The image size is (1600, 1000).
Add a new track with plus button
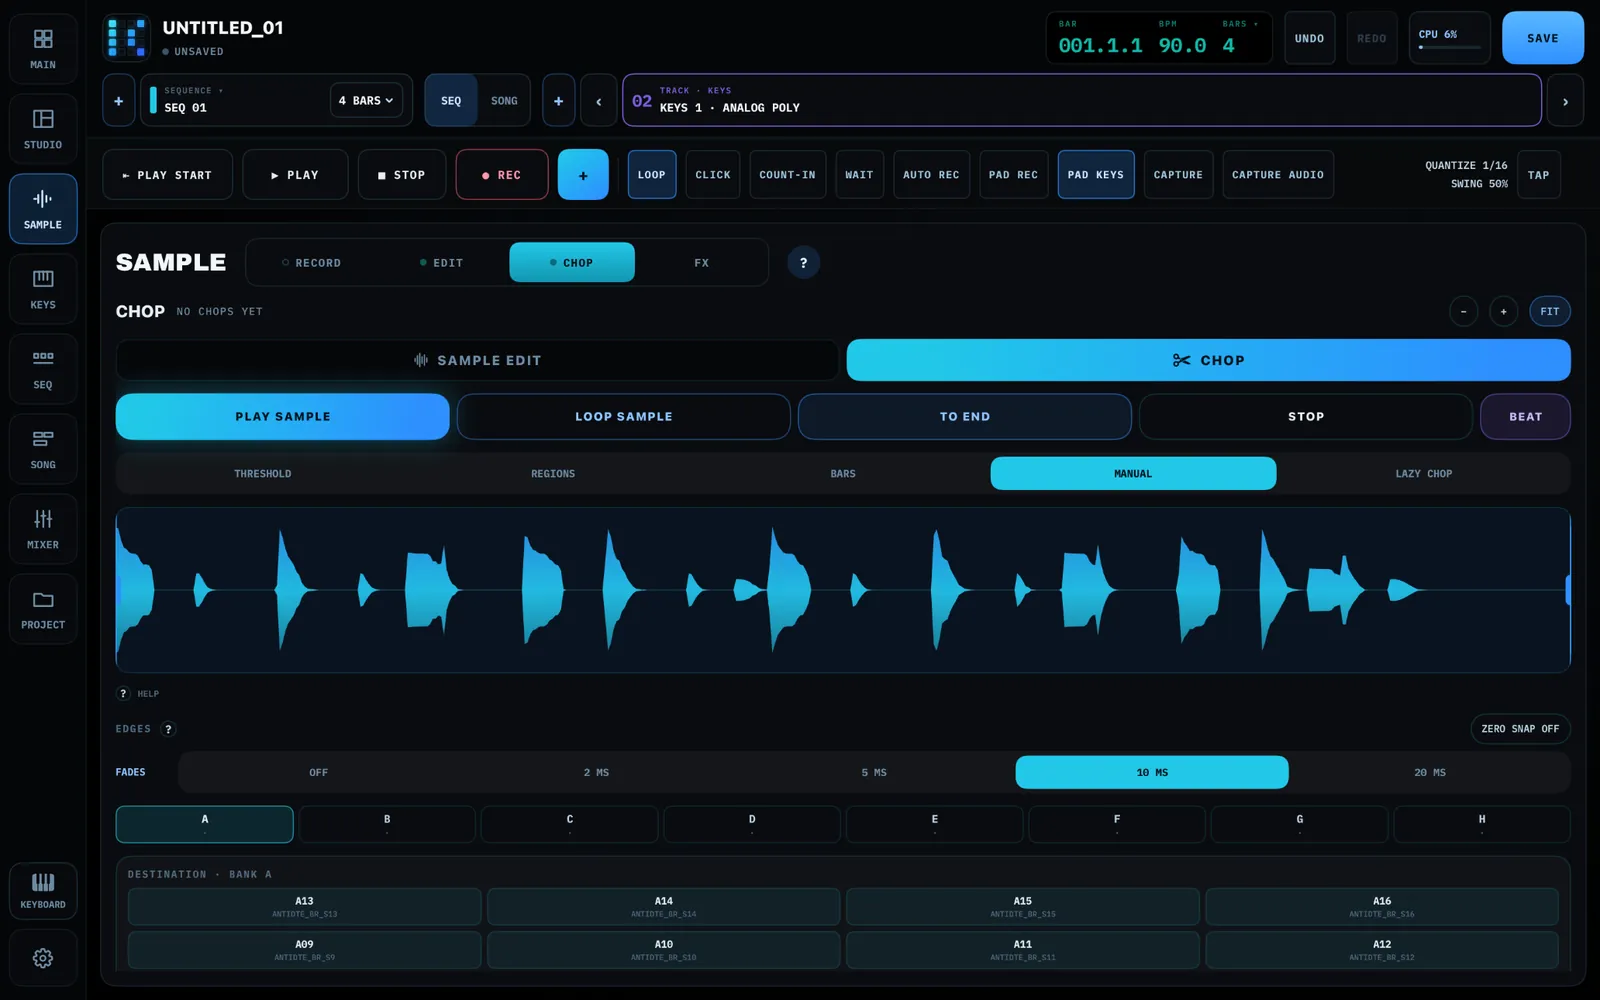[x=558, y=101]
